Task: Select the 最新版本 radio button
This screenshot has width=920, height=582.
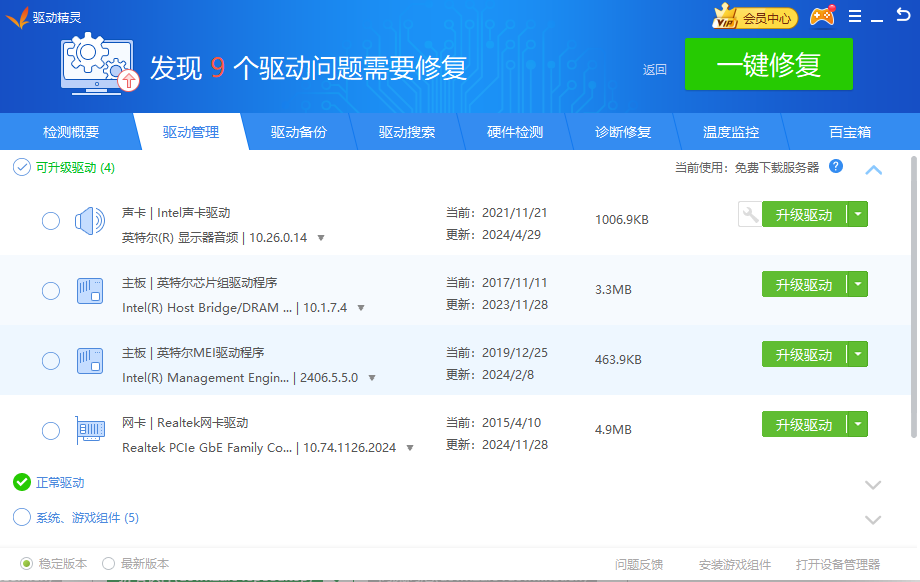Action: click(x=108, y=564)
